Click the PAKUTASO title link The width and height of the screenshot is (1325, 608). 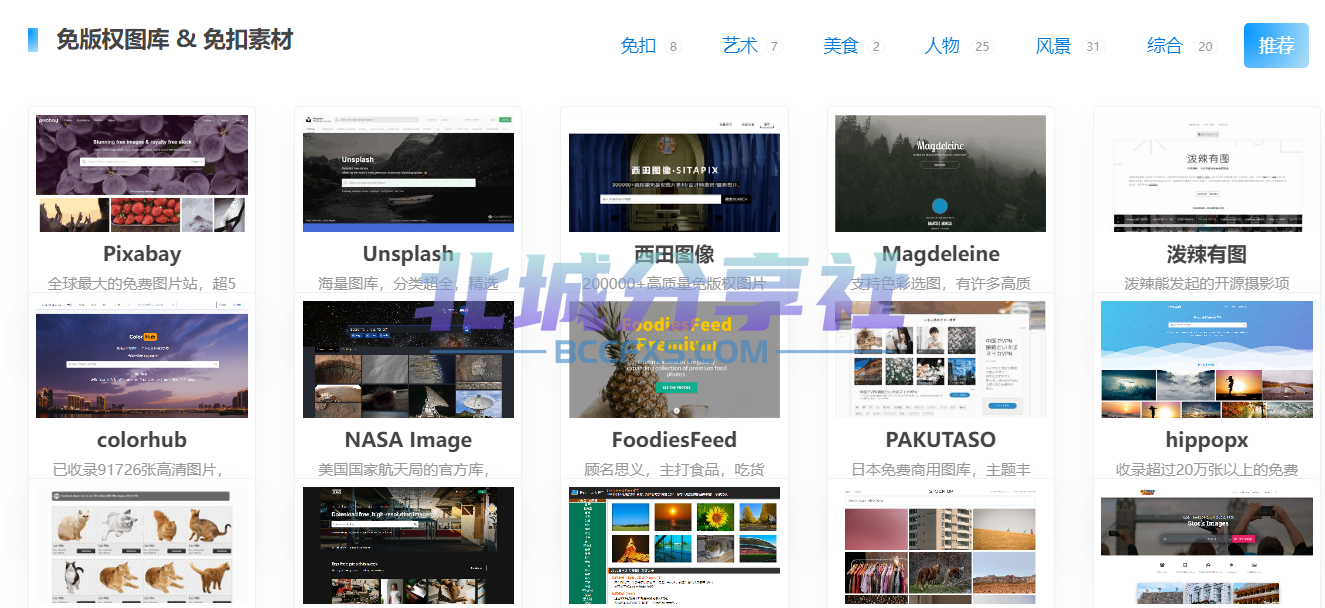941,440
